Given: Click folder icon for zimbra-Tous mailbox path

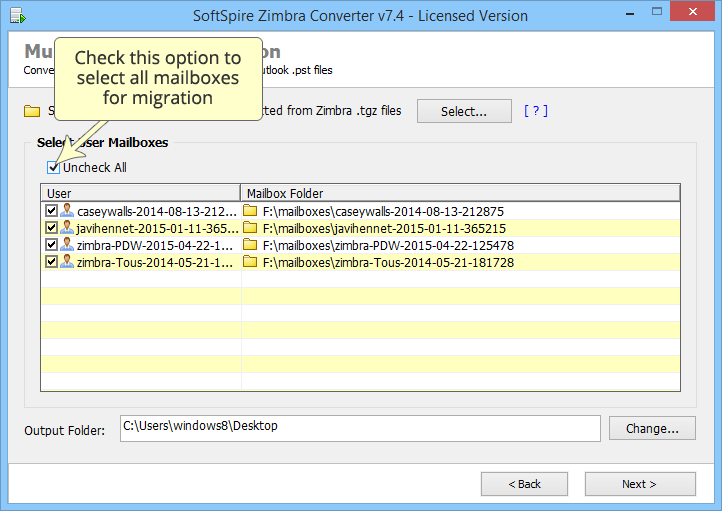Looking at the screenshot, I should 250,262.
